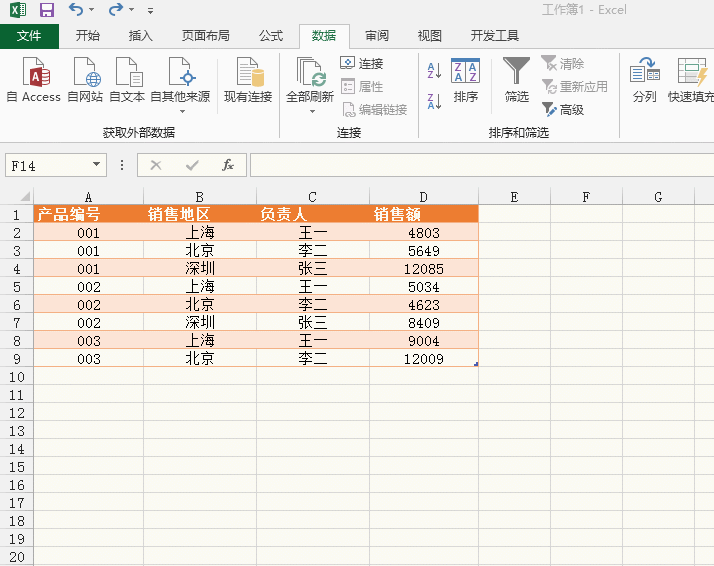Switch to the 开始 tab
Viewport: 714px width, 566px height.
88,36
